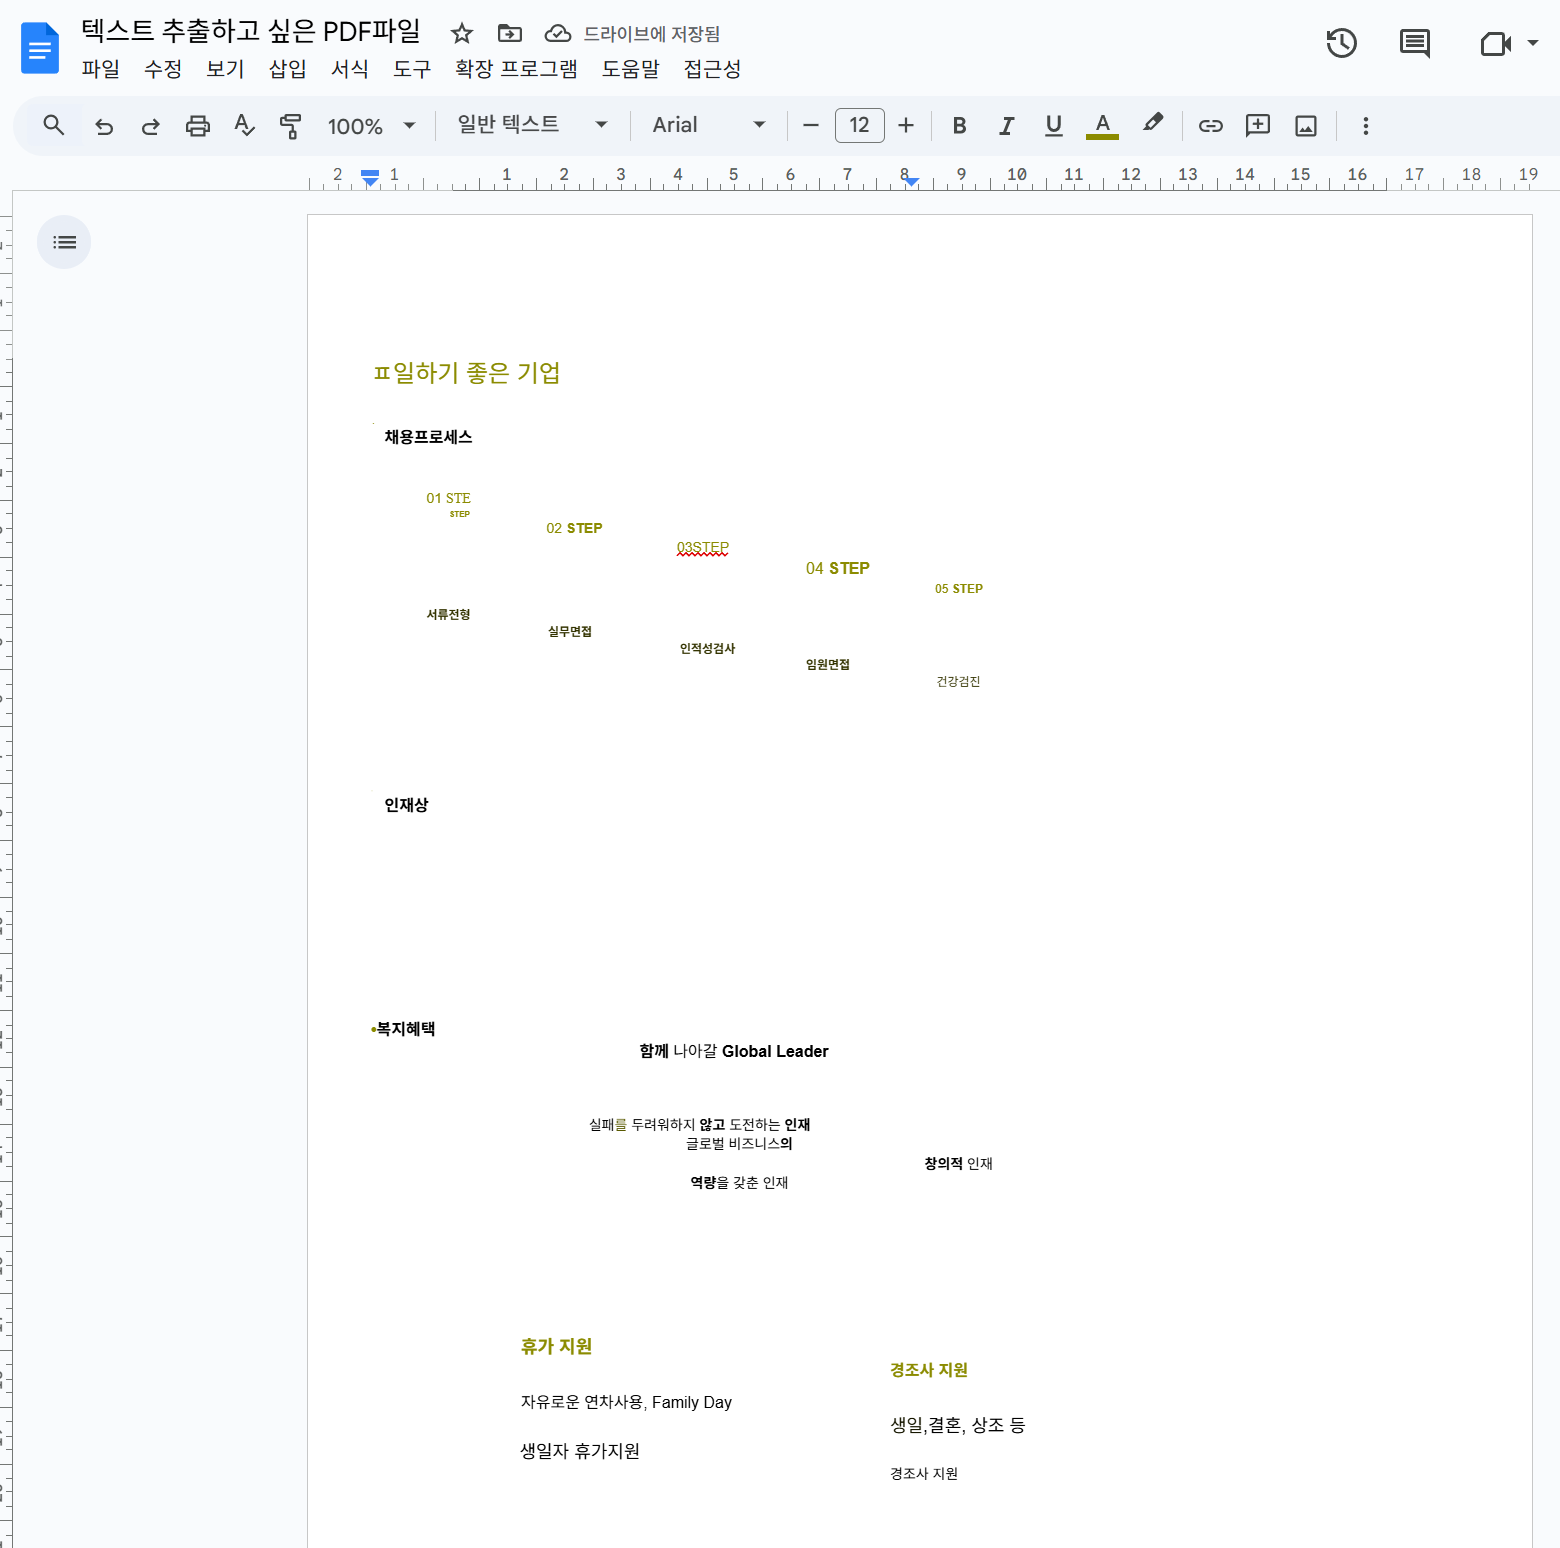Screen dimensions: 1560x1548
Task: Open the 100% zoom dropdown
Action: pyautogui.click(x=371, y=126)
